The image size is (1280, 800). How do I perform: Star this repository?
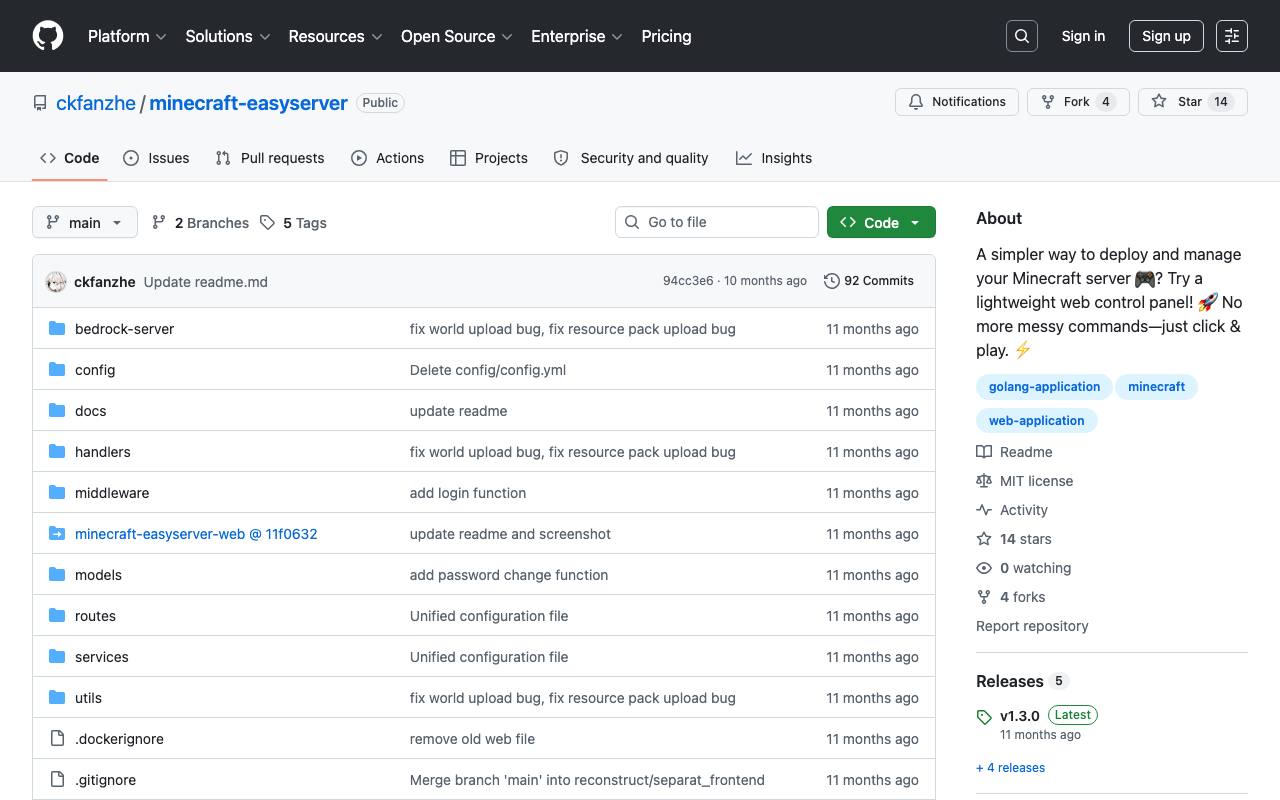pyautogui.click(x=1193, y=102)
